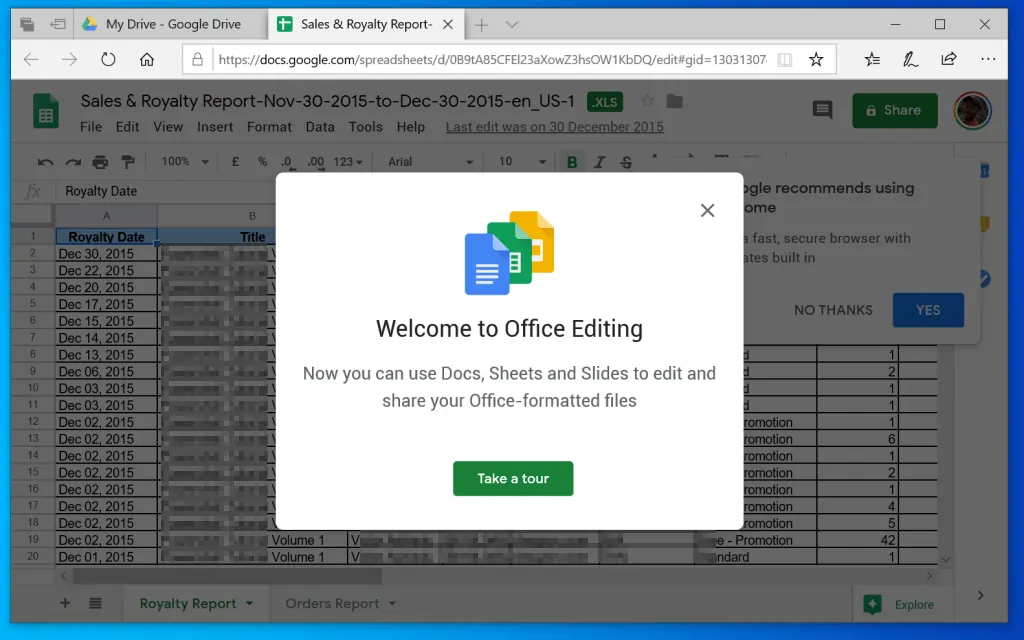Select the Paint format tool
1024x640 pixels.
coord(125,161)
